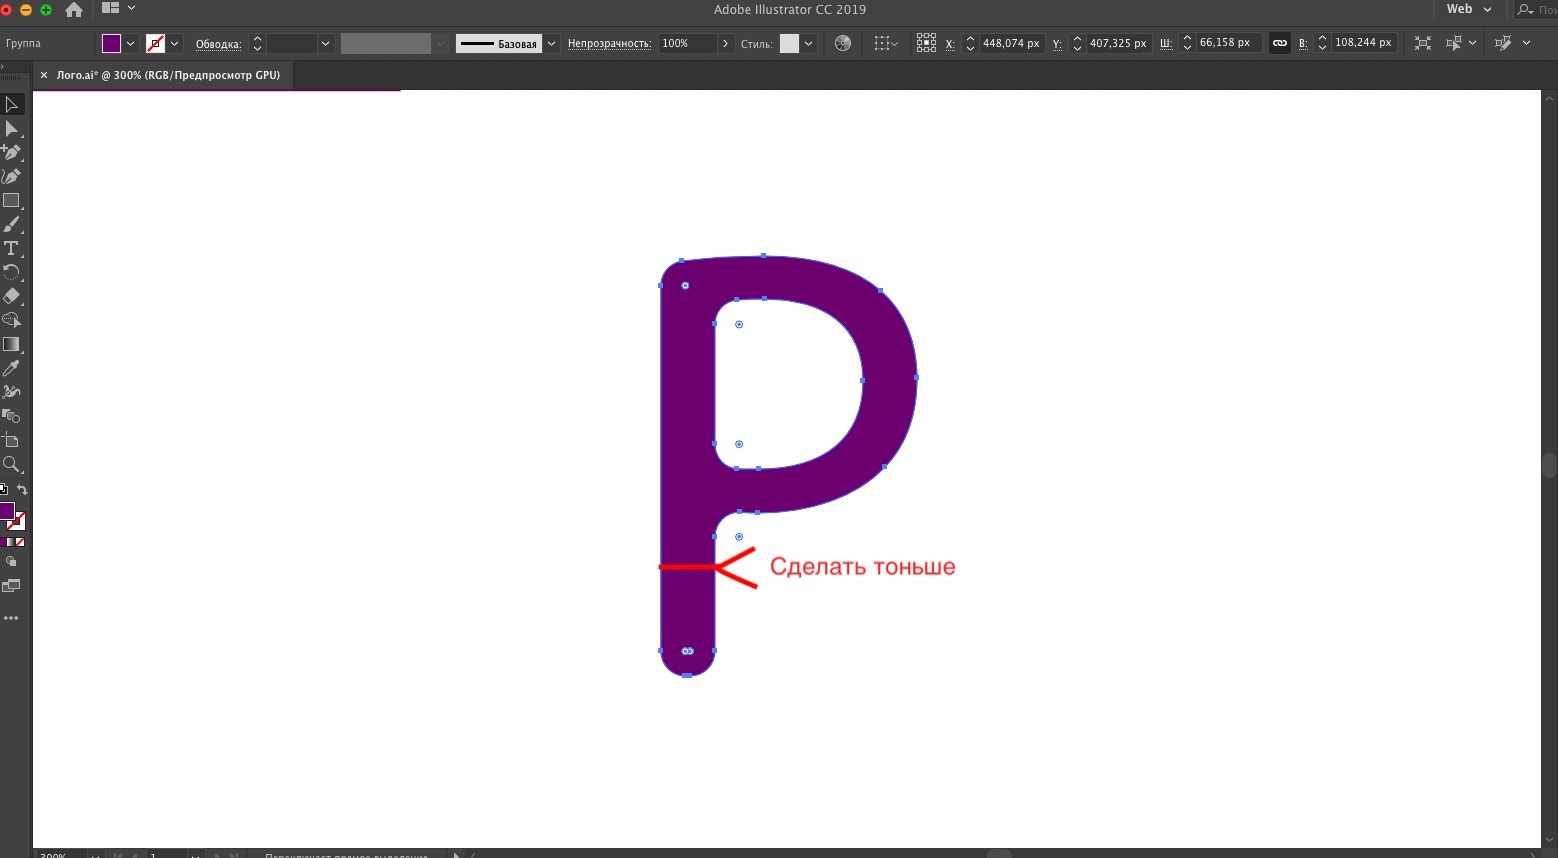The image size is (1558, 858).
Task: Open the fill color dropdown arrow
Action: coord(130,43)
